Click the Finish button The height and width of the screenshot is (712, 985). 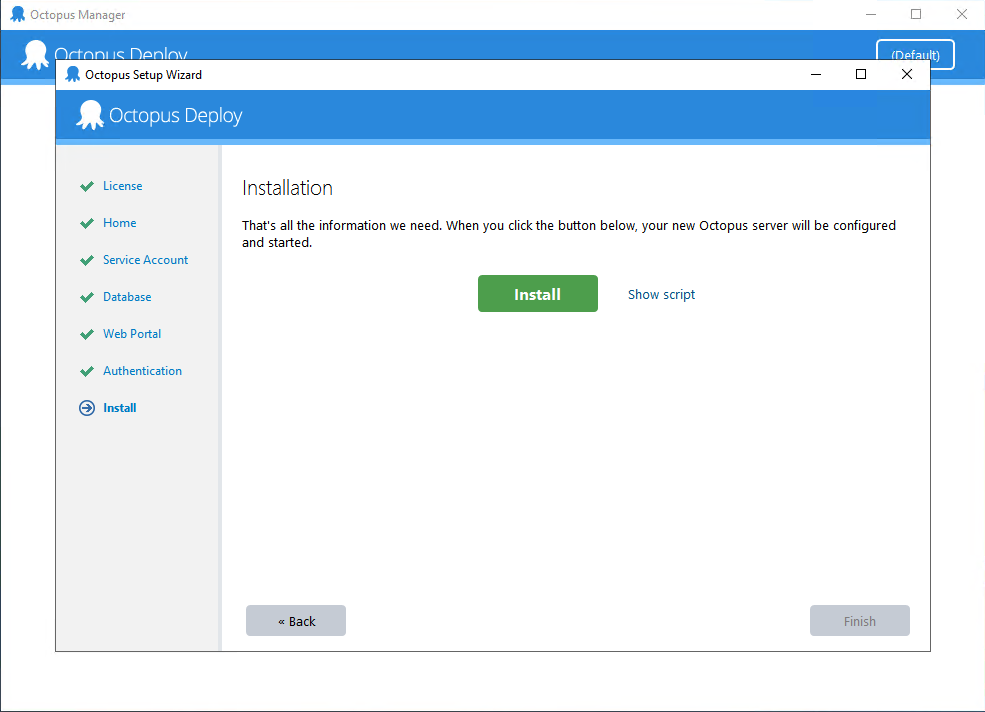pos(859,621)
